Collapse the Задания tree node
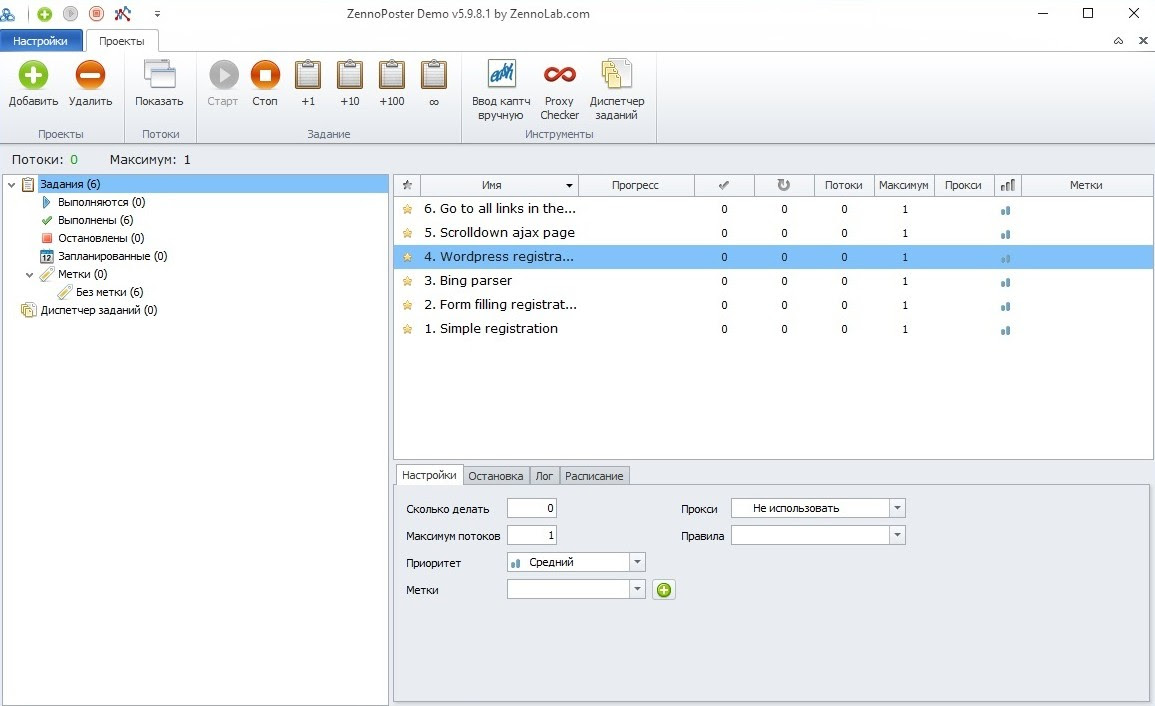This screenshot has height=706, width=1155. (x=12, y=184)
